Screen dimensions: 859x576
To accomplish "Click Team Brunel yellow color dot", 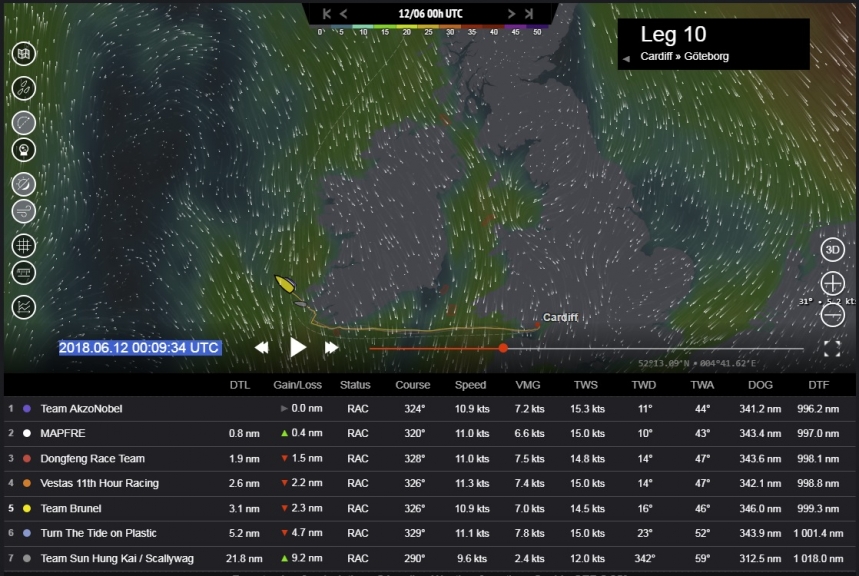I will pos(27,508).
